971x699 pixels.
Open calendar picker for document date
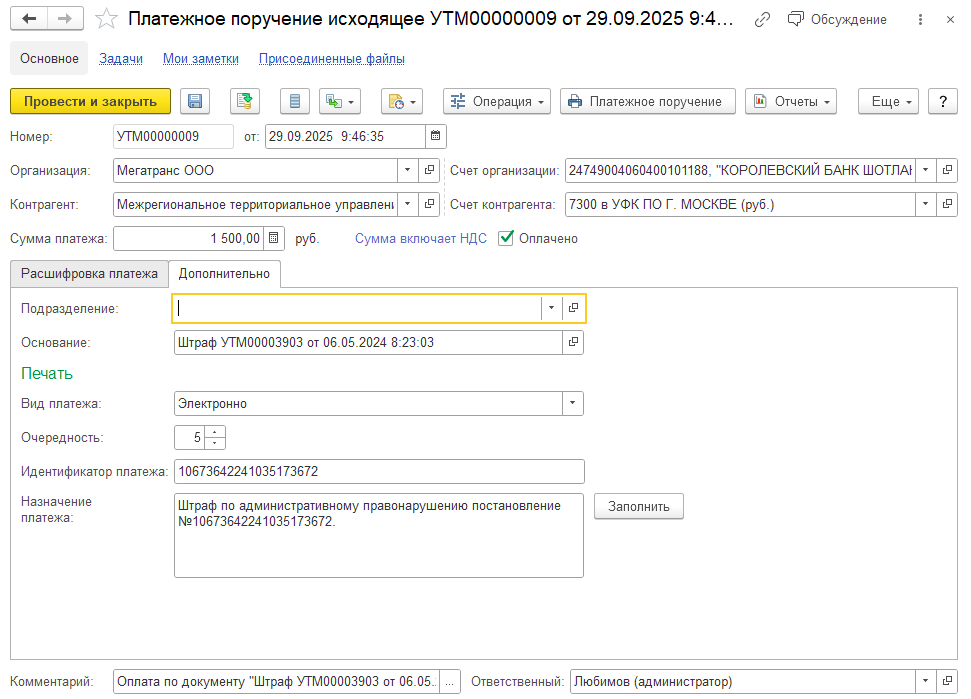click(x=435, y=136)
